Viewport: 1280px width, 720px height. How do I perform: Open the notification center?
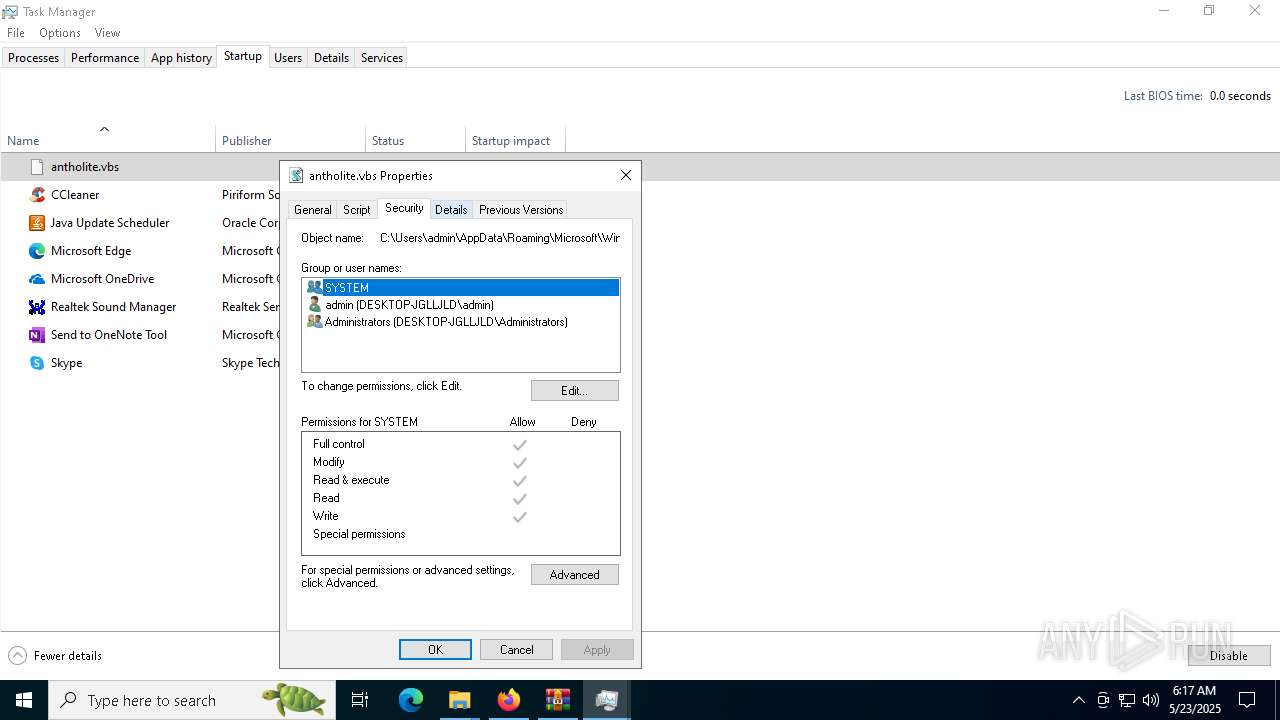point(1247,700)
